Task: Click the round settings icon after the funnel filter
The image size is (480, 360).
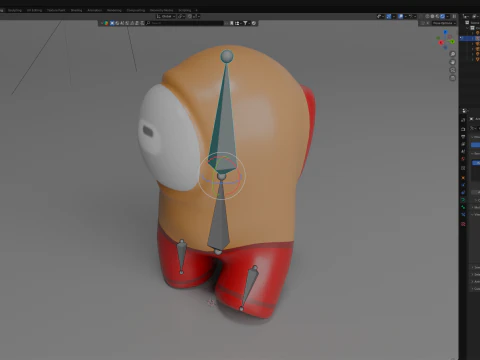Action: tap(254, 23)
